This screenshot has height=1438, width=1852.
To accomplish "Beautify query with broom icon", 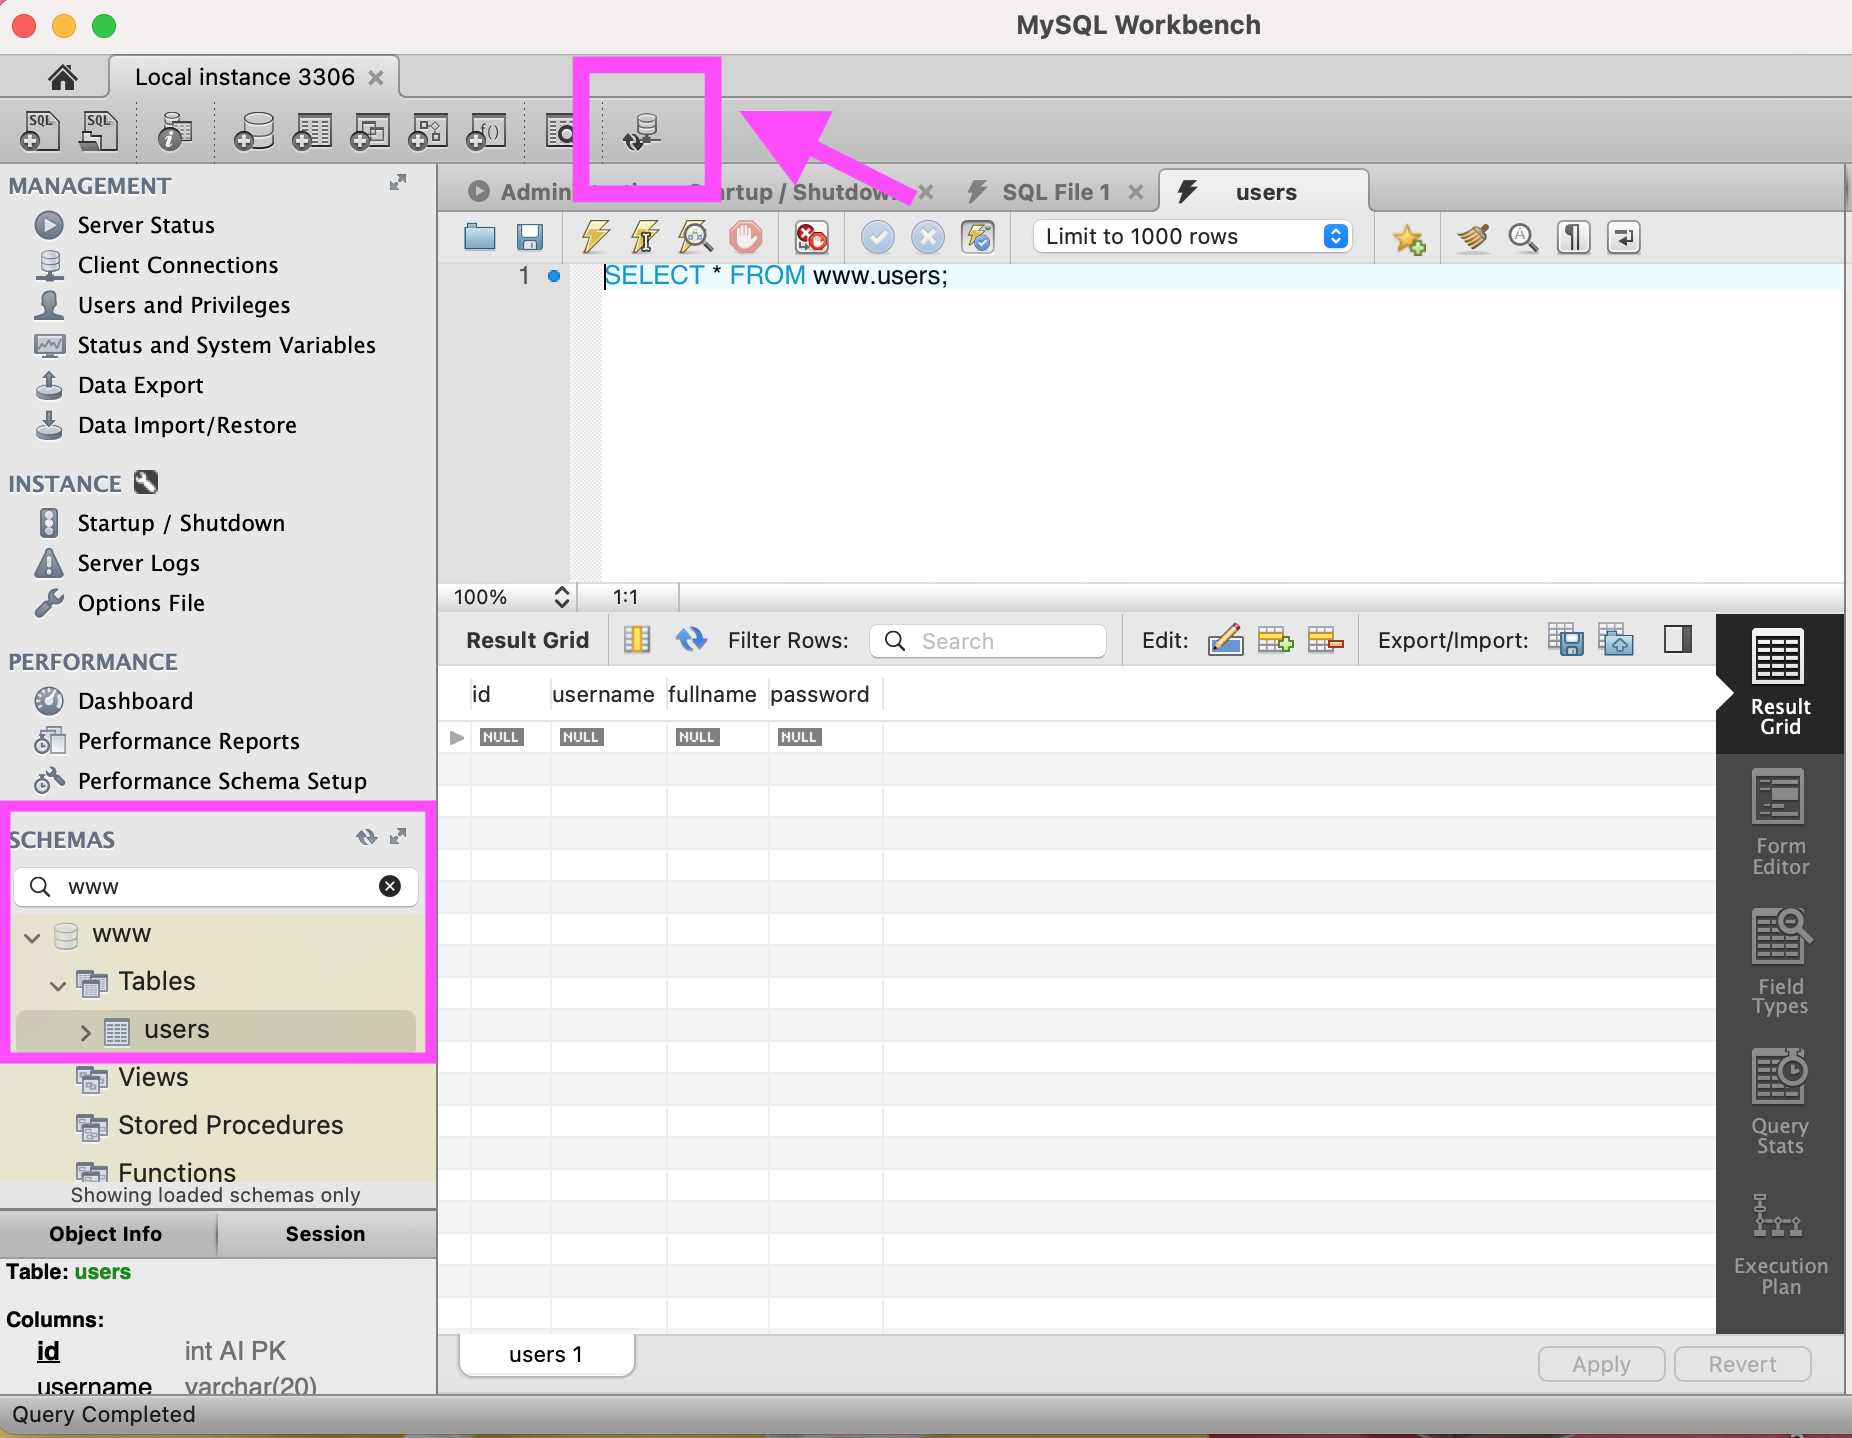I will coord(1472,237).
